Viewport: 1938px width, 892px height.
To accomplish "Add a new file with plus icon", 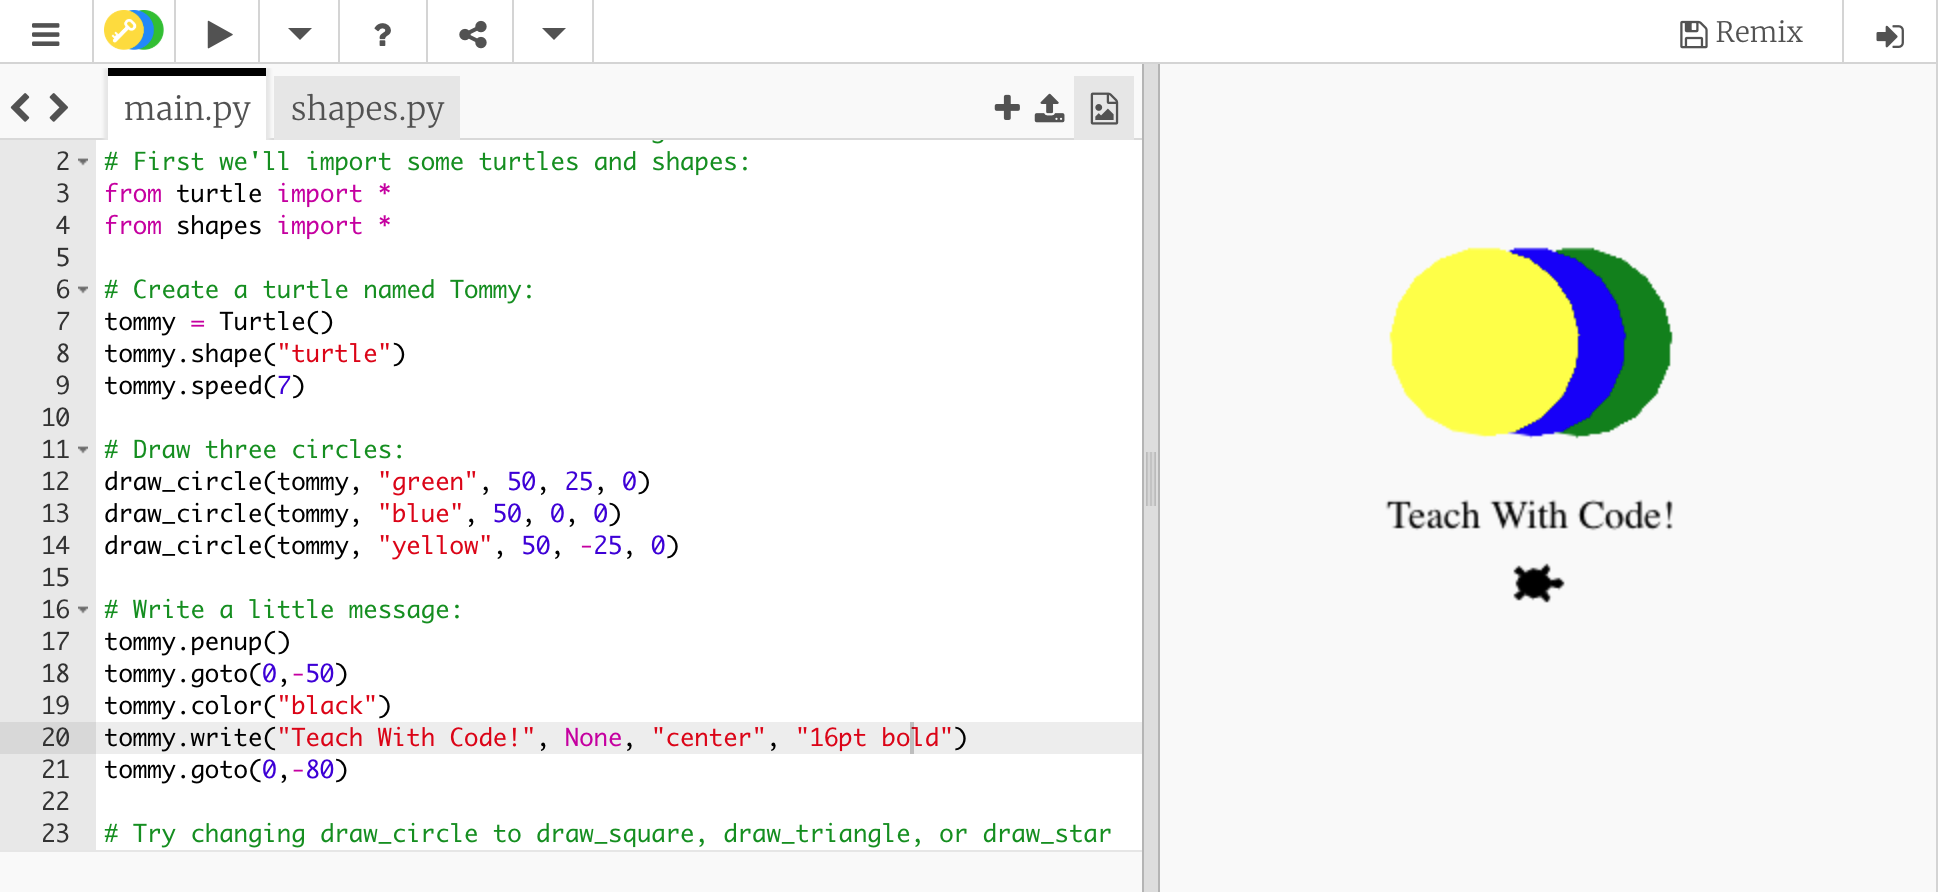I will tap(1007, 108).
